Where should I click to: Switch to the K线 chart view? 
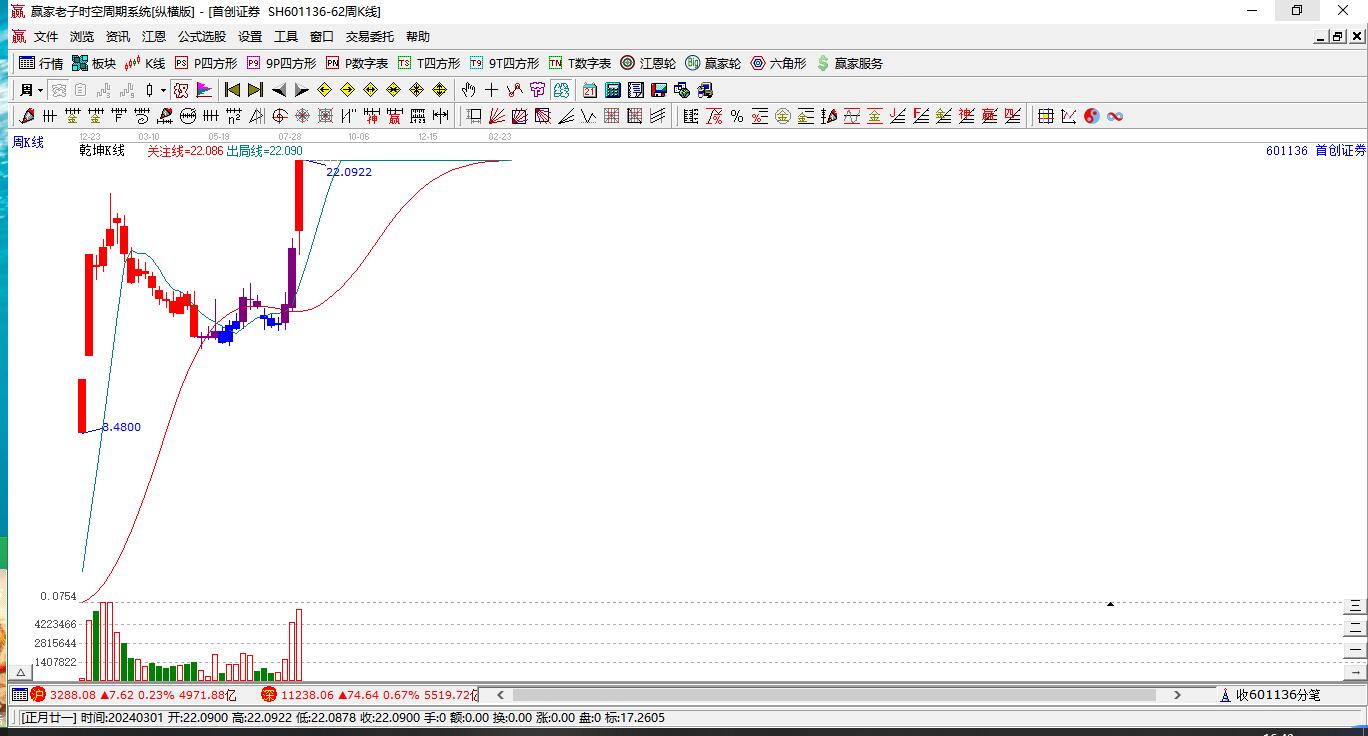pos(145,63)
